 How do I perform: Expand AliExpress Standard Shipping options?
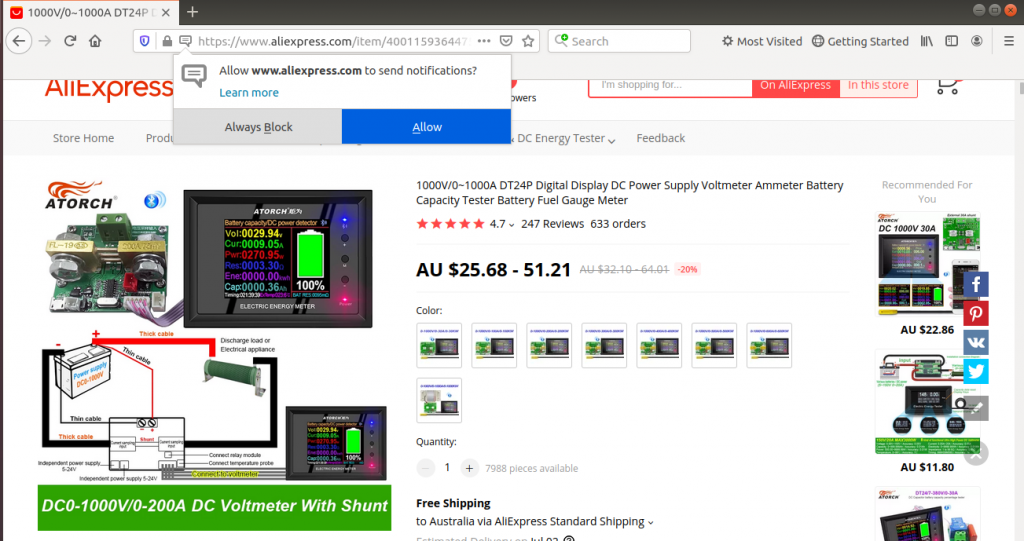point(650,522)
